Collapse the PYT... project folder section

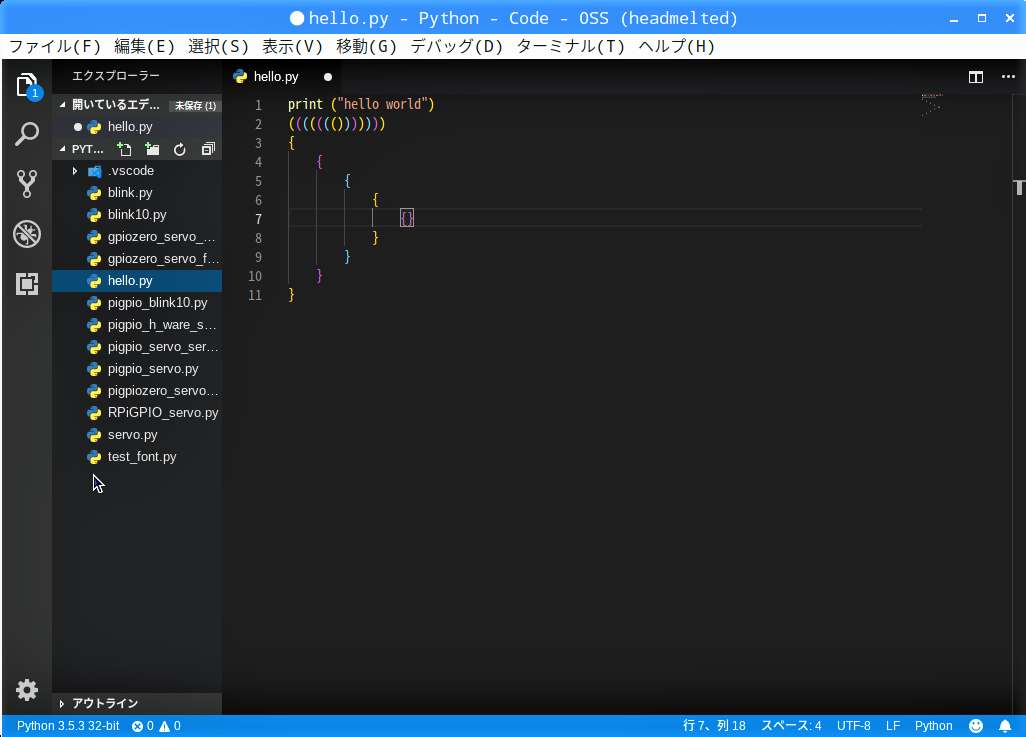click(x=63, y=149)
